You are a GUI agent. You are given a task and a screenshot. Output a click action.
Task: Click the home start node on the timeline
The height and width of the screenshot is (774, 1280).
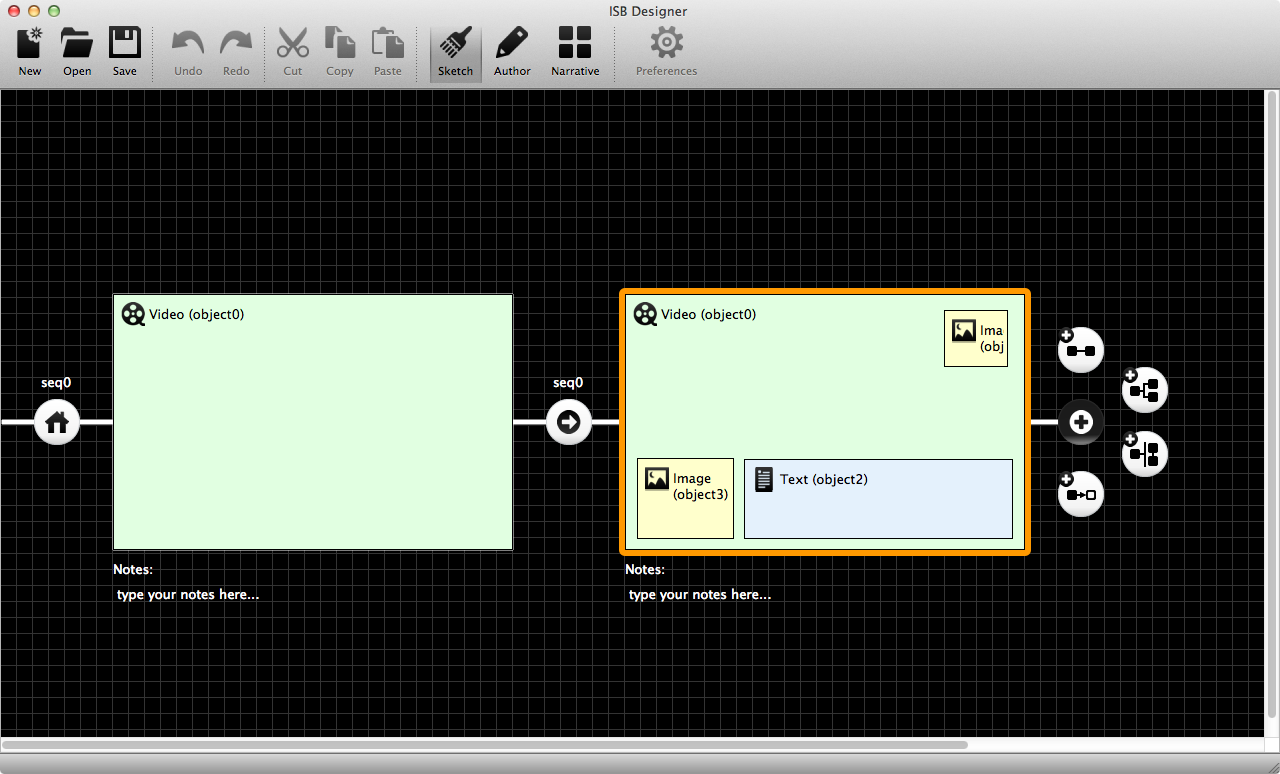coord(57,422)
